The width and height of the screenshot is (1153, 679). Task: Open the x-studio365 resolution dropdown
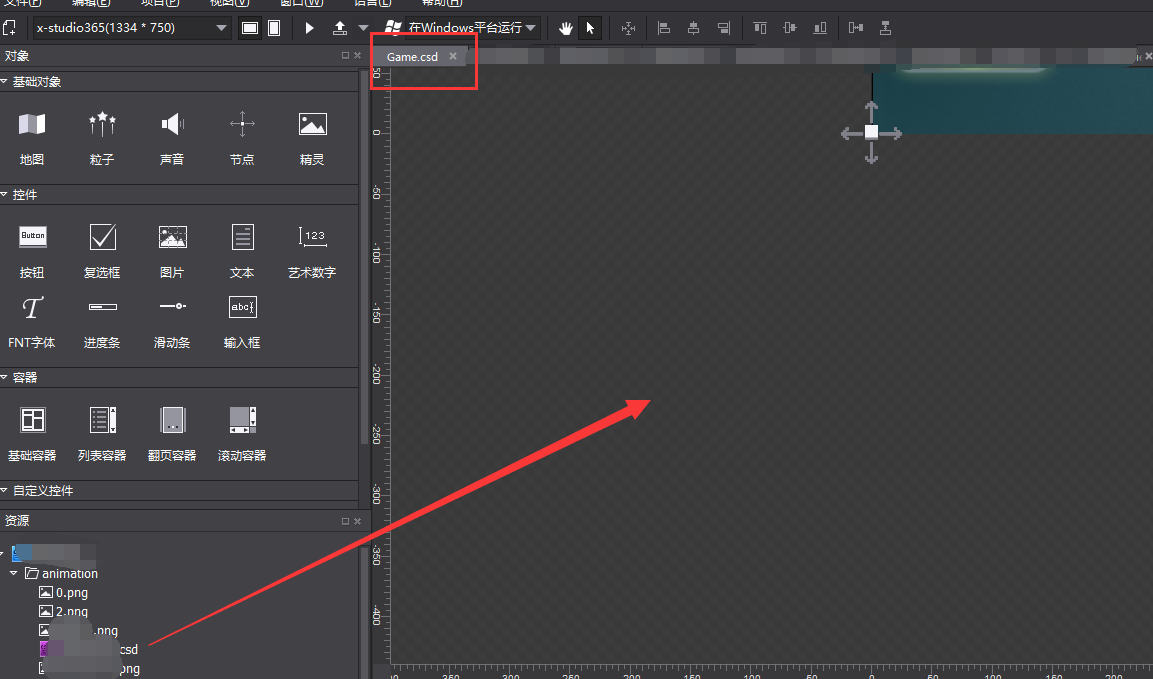coord(132,28)
